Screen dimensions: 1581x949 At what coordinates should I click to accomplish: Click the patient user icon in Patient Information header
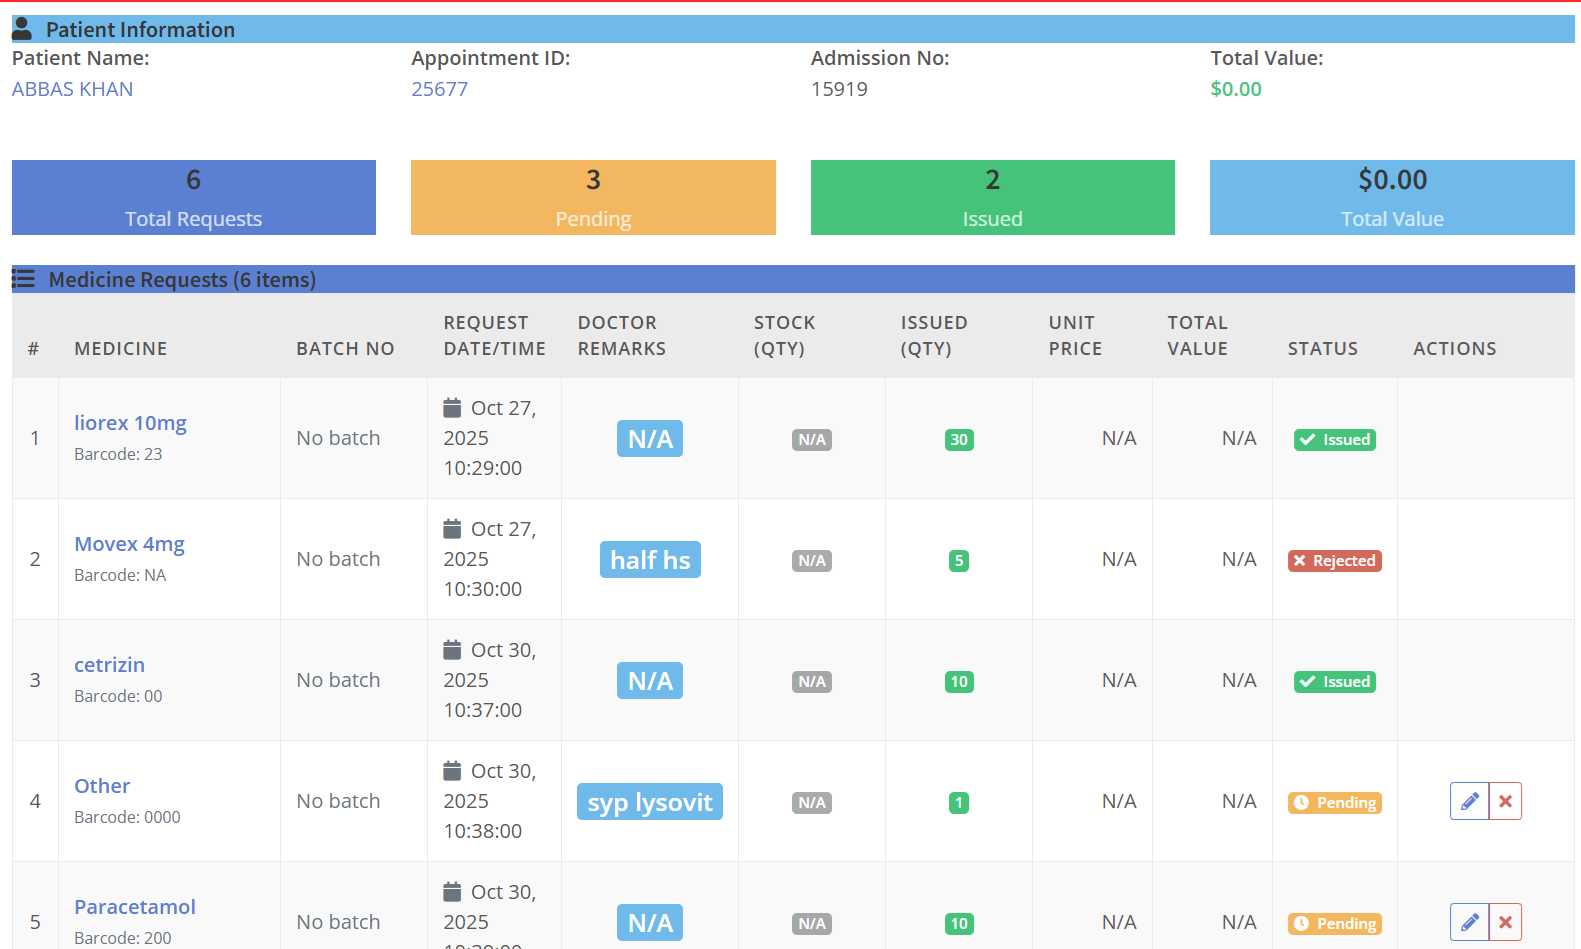point(22,29)
